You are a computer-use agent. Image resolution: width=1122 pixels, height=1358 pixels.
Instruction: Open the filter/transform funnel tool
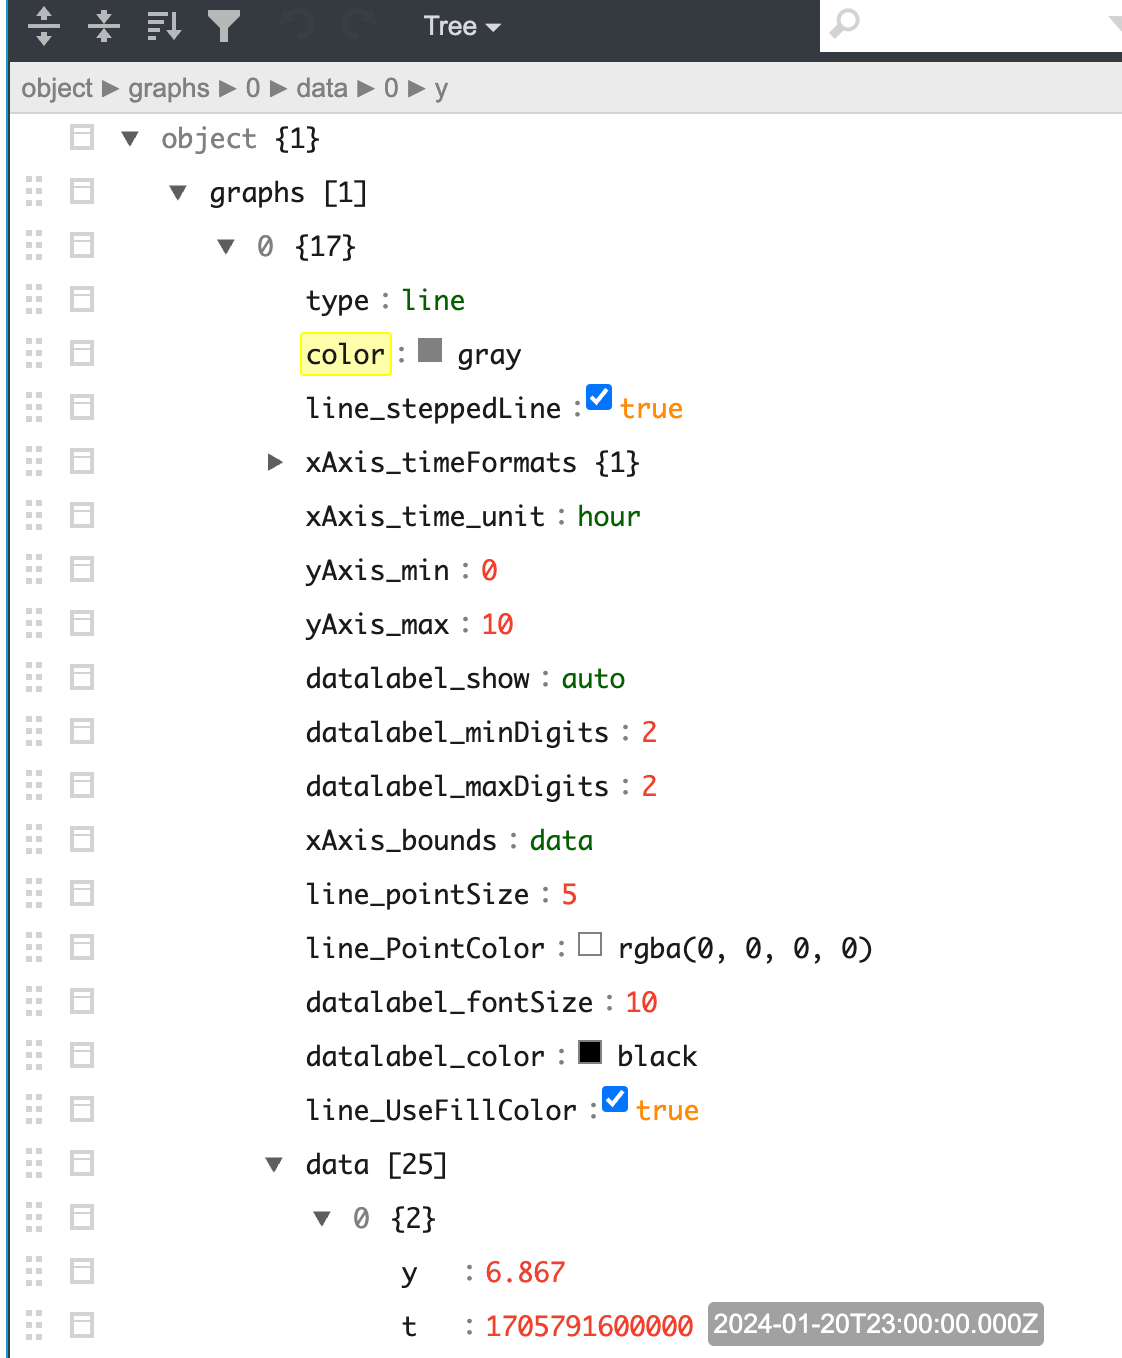coord(224,26)
